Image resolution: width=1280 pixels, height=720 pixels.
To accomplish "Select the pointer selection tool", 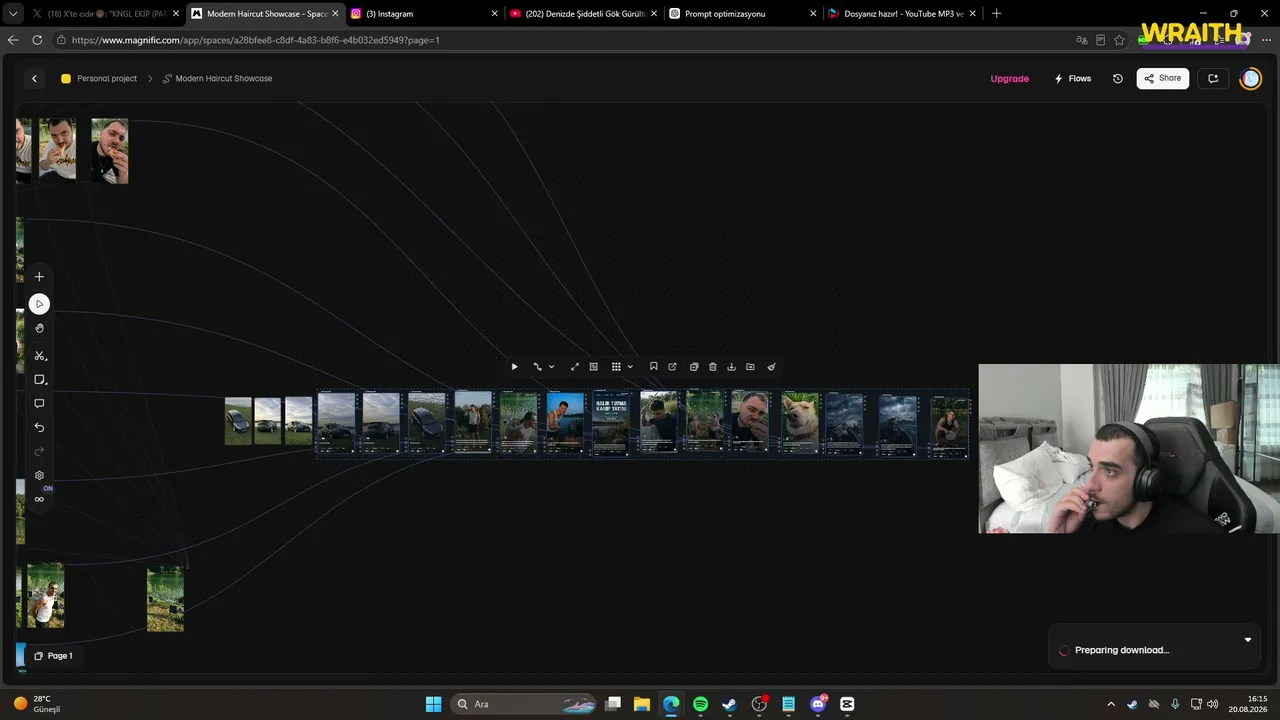I will coord(39,304).
